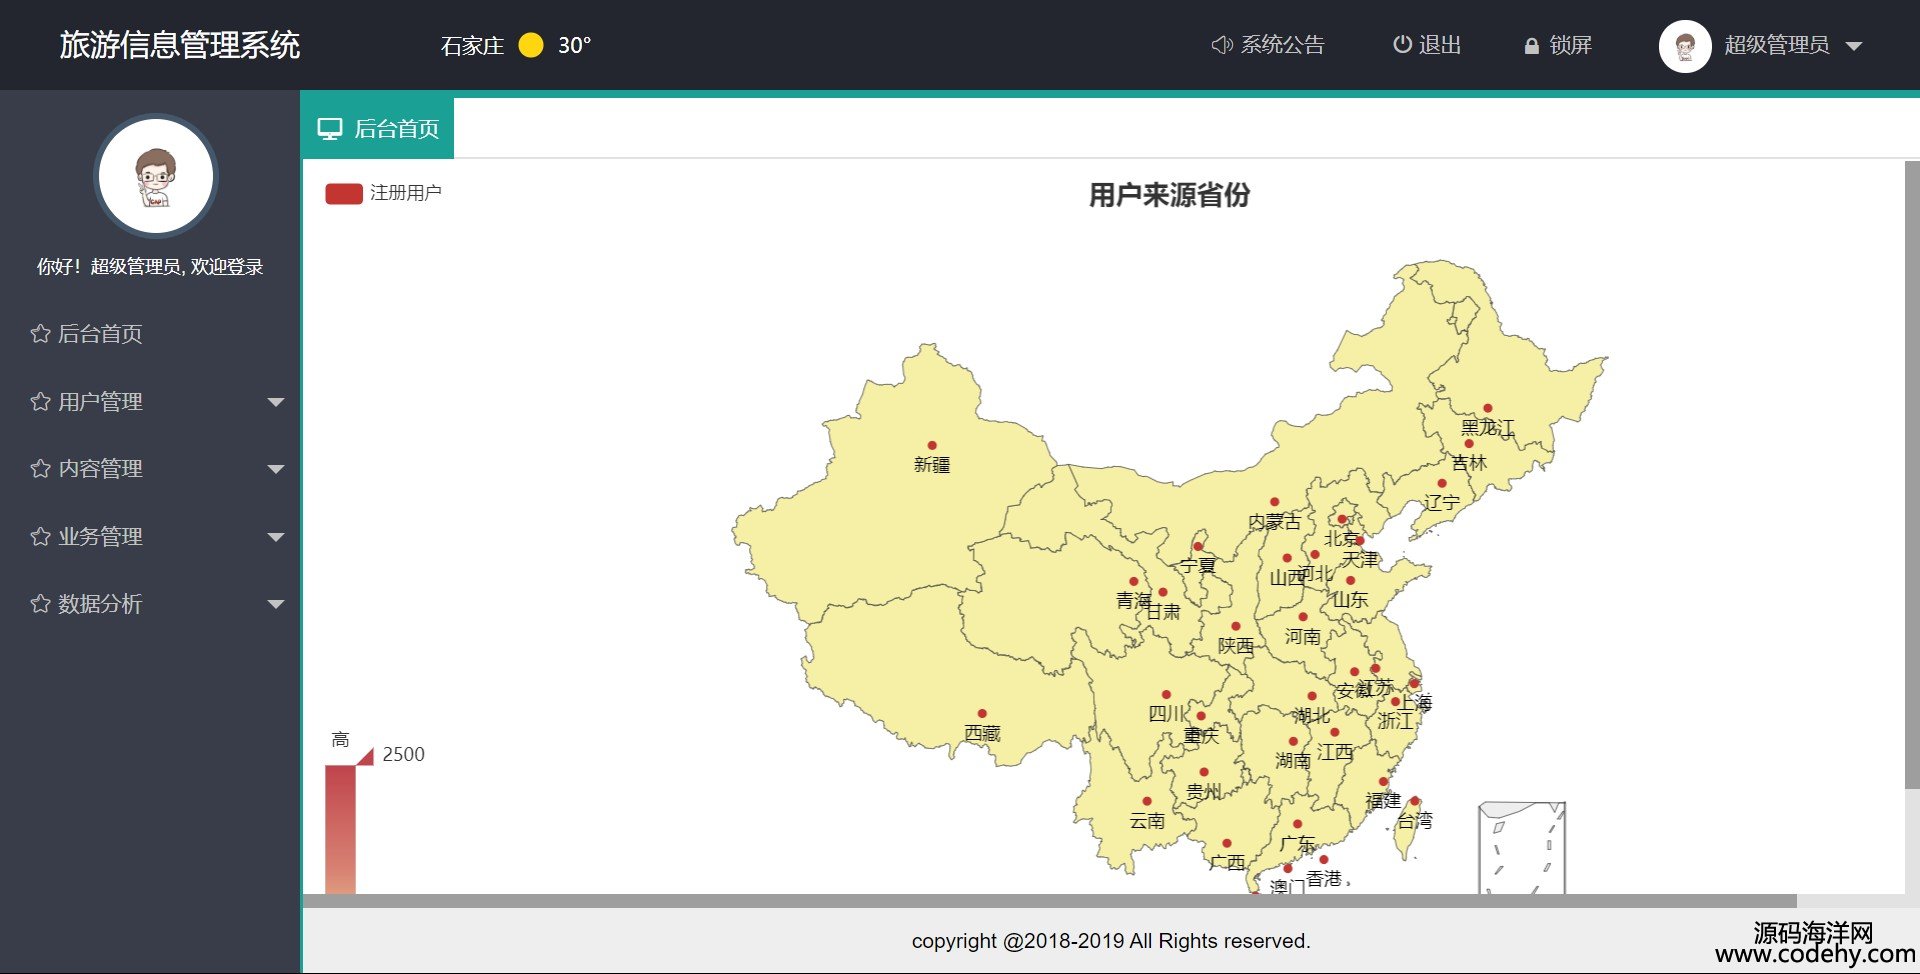Screen dimensions: 1920x974
Task: Open the 用户管理 menu
Action: point(150,402)
